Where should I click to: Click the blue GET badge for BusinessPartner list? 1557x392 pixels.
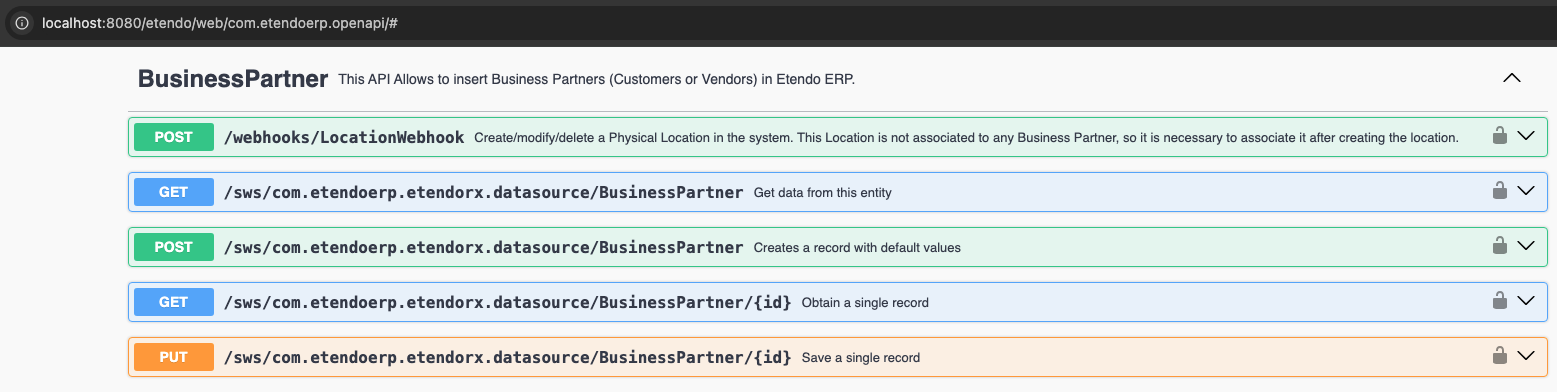coord(174,192)
